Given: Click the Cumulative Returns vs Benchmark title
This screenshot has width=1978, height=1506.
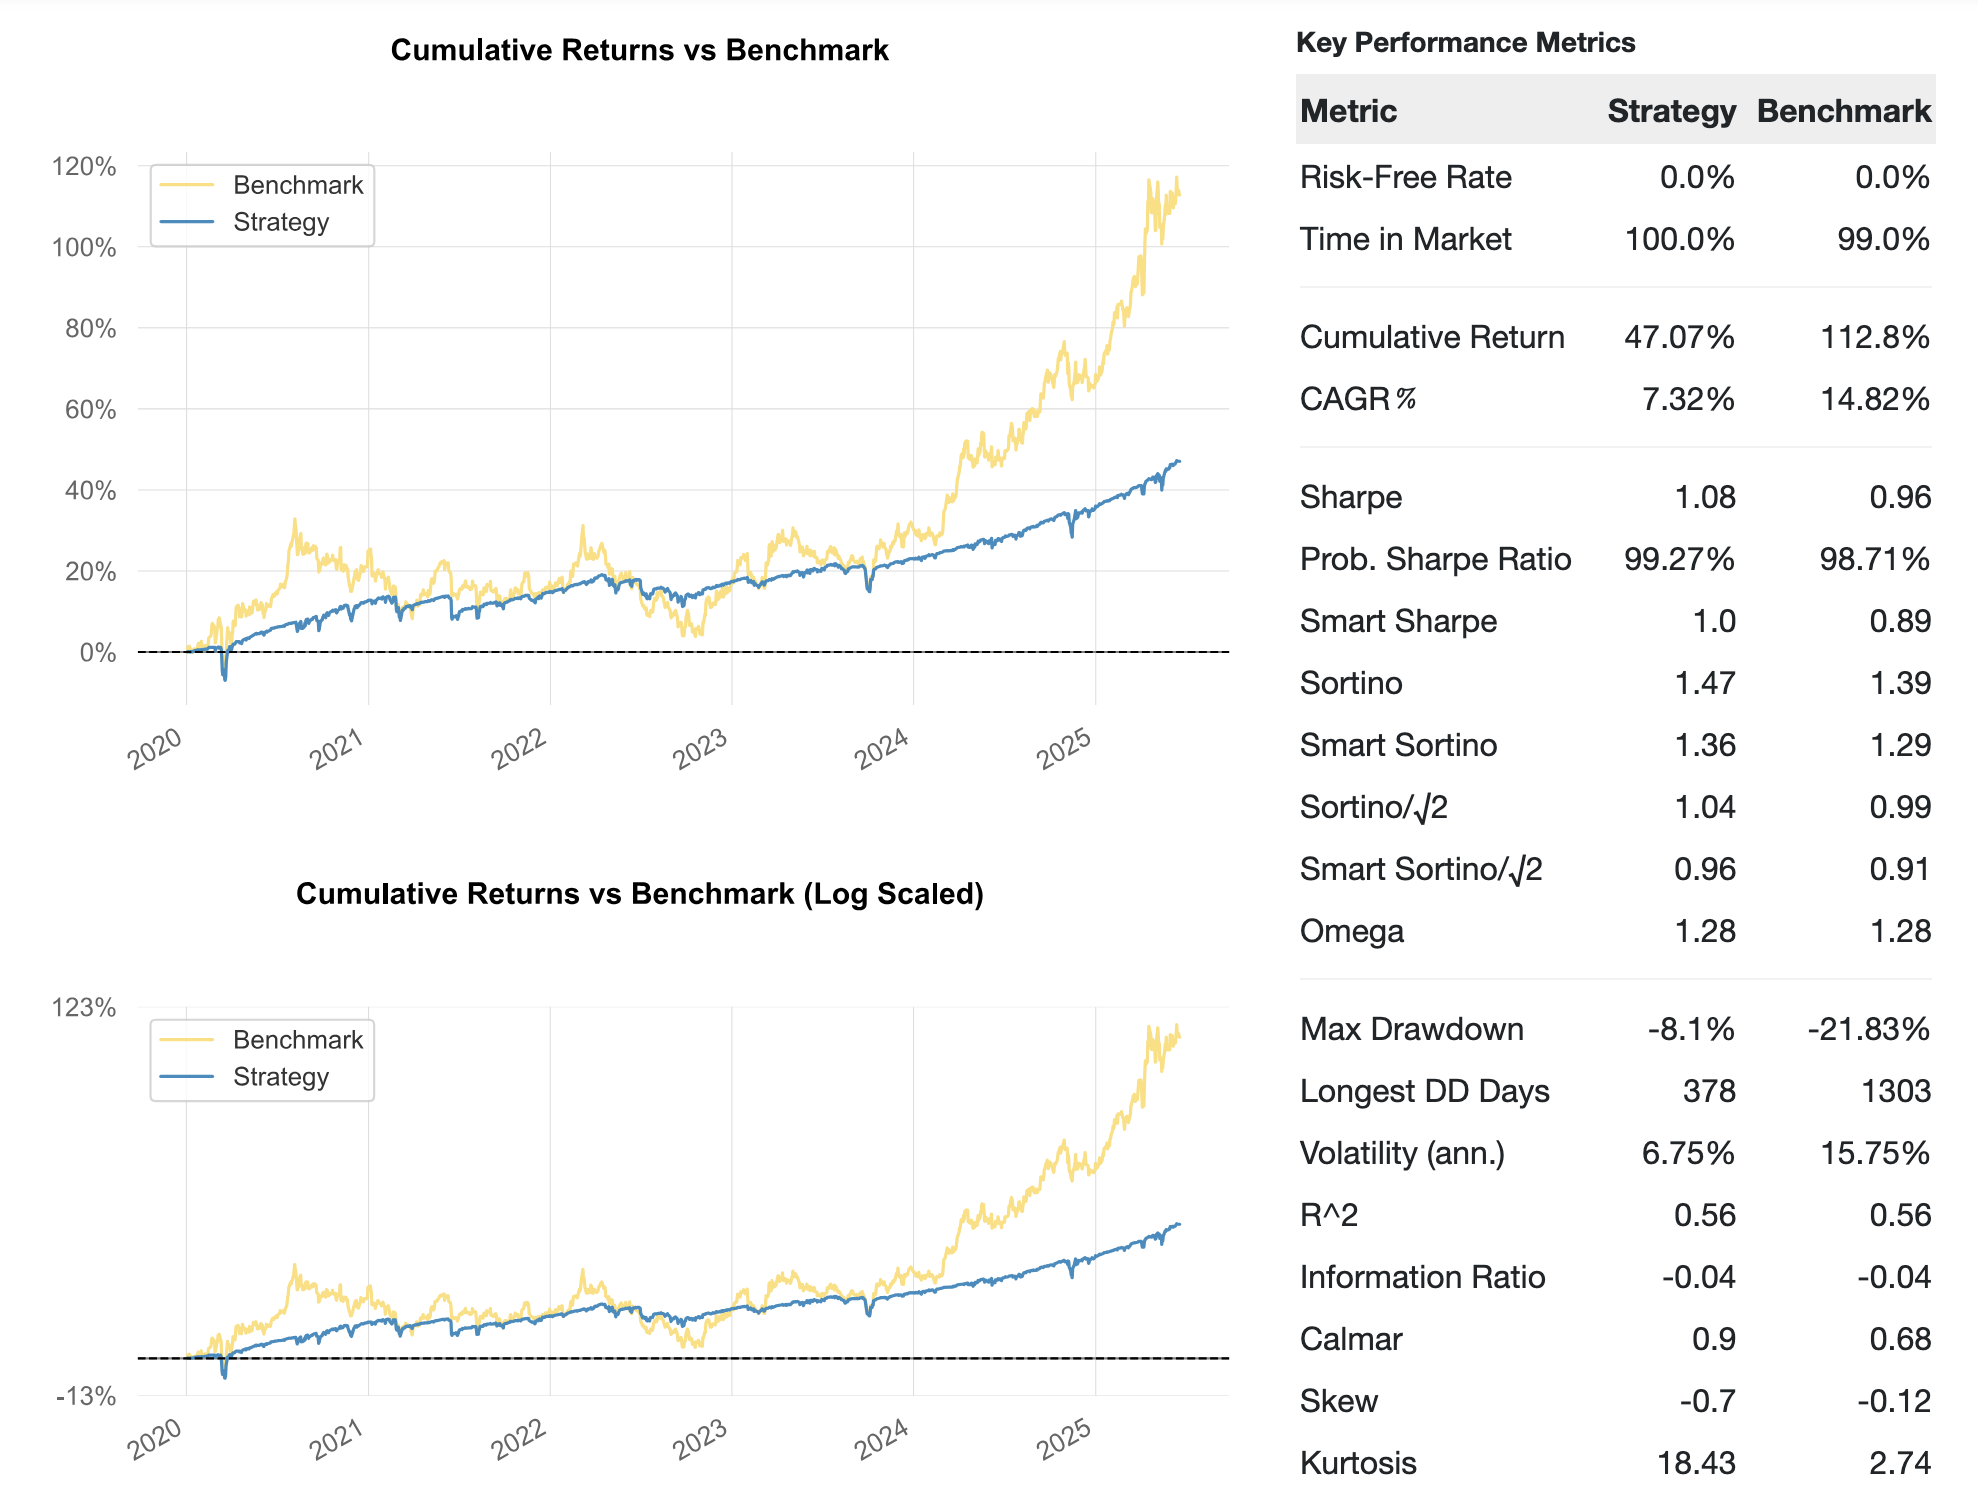Looking at the screenshot, I should [639, 50].
